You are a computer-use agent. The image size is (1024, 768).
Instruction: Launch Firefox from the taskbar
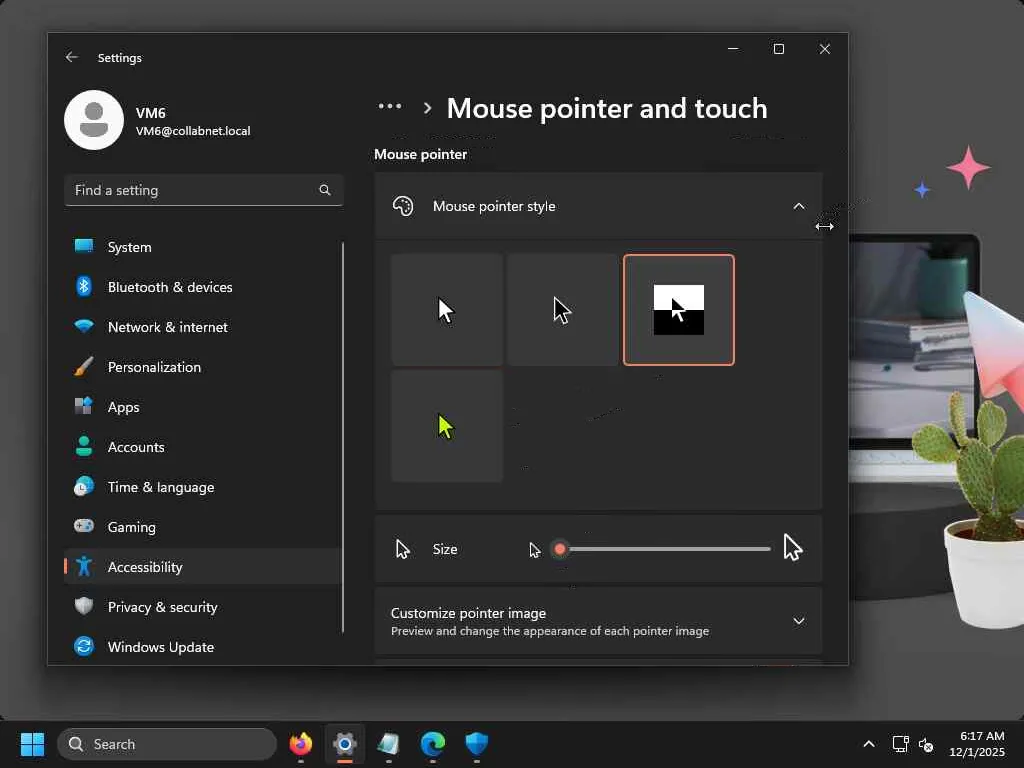click(300, 743)
